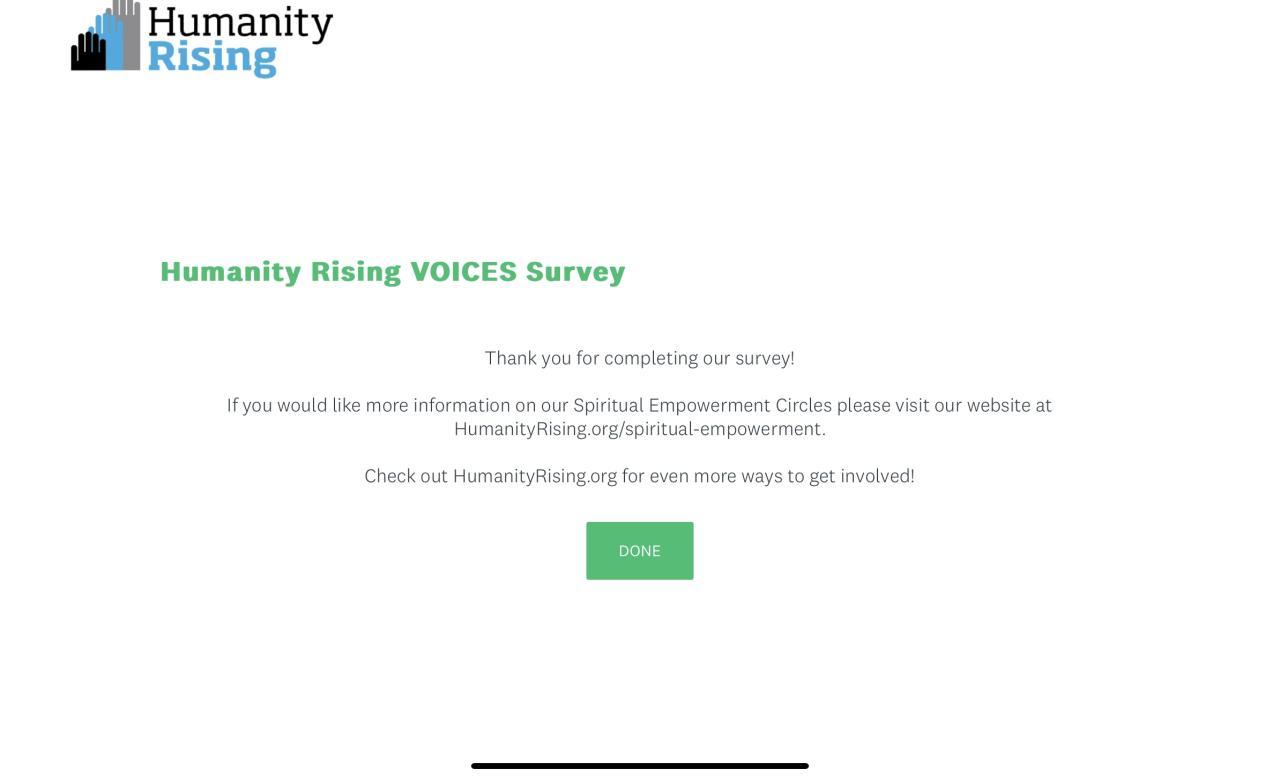This screenshot has height=777, width=1280.
Task: Click "Humanity Rising" in the green heading
Action: click(x=281, y=272)
